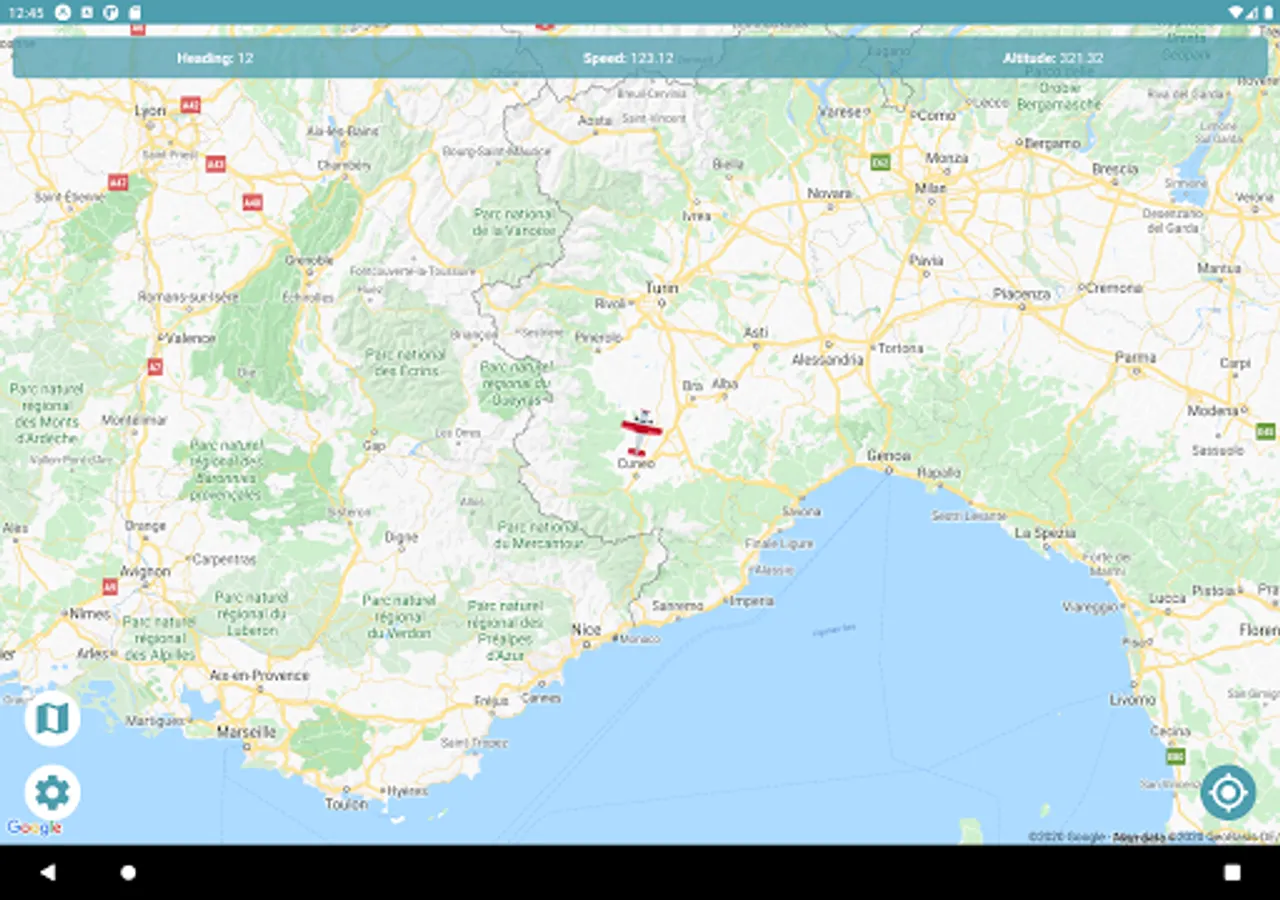Tap the A47 highway shield

(x=118, y=183)
